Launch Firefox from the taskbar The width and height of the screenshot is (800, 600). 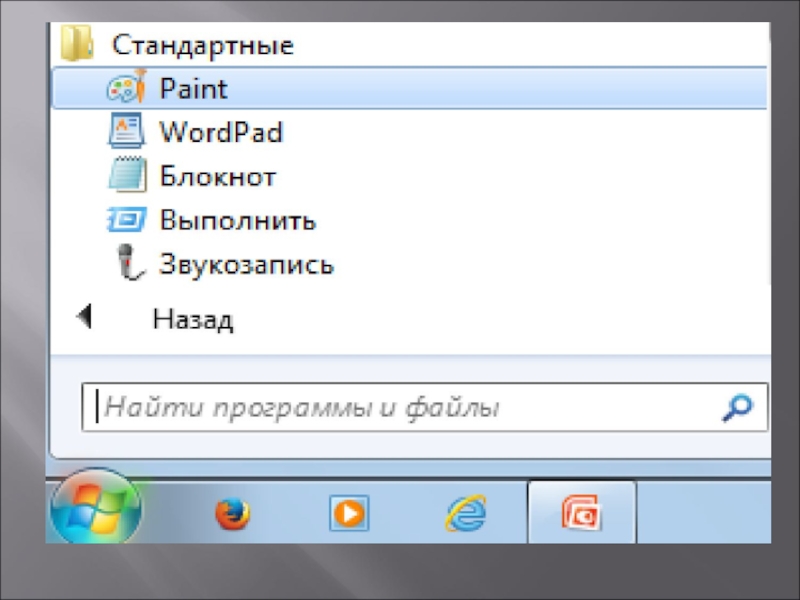pos(233,513)
